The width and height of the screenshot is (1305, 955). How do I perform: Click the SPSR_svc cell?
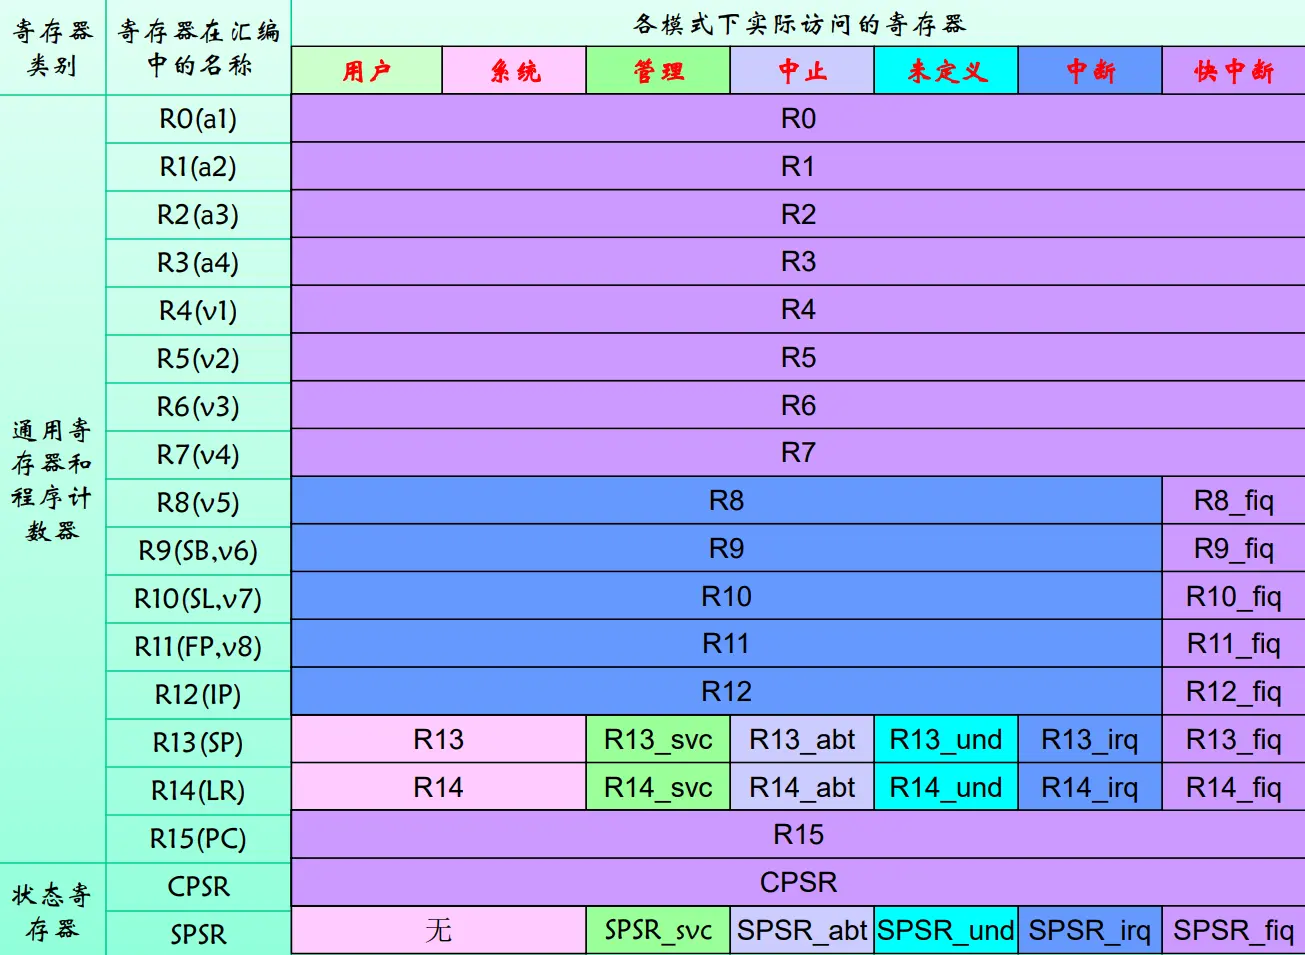click(x=658, y=930)
